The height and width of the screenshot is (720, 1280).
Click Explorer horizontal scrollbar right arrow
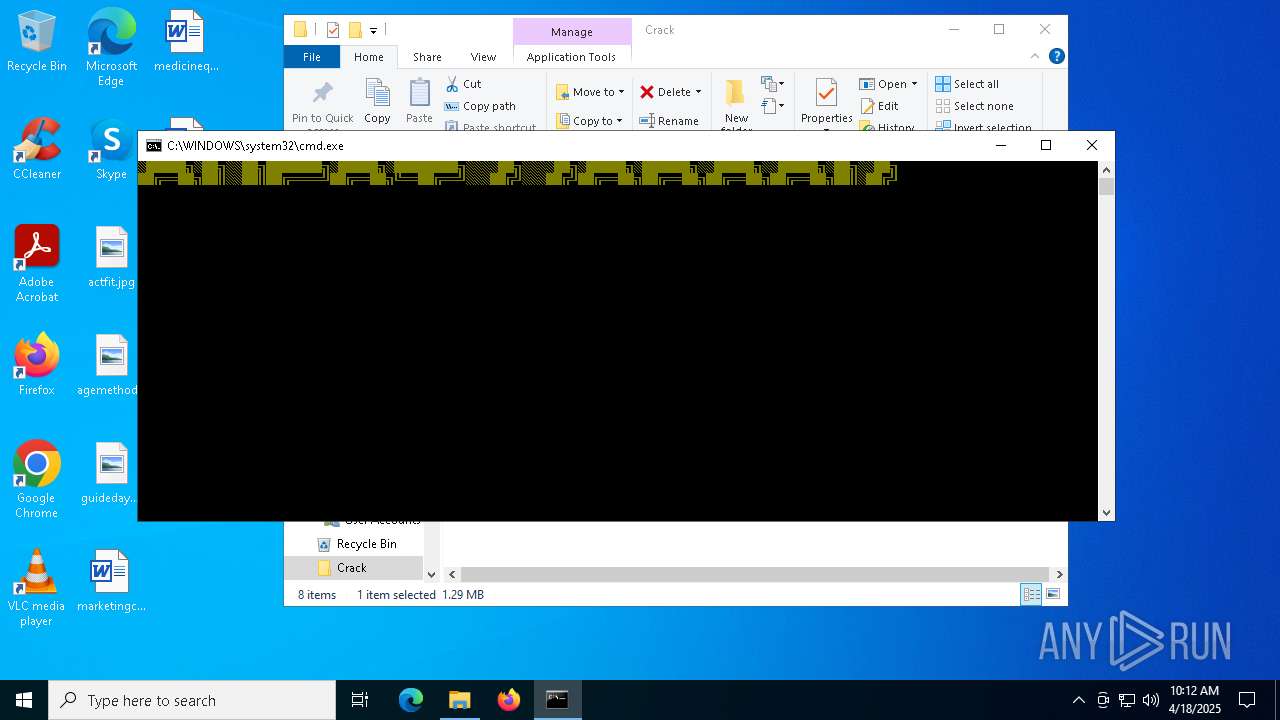tap(1059, 574)
